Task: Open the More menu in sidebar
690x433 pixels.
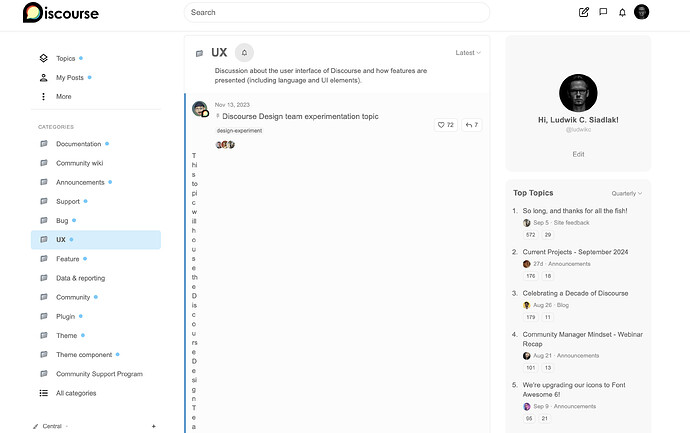Action: (x=63, y=96)
